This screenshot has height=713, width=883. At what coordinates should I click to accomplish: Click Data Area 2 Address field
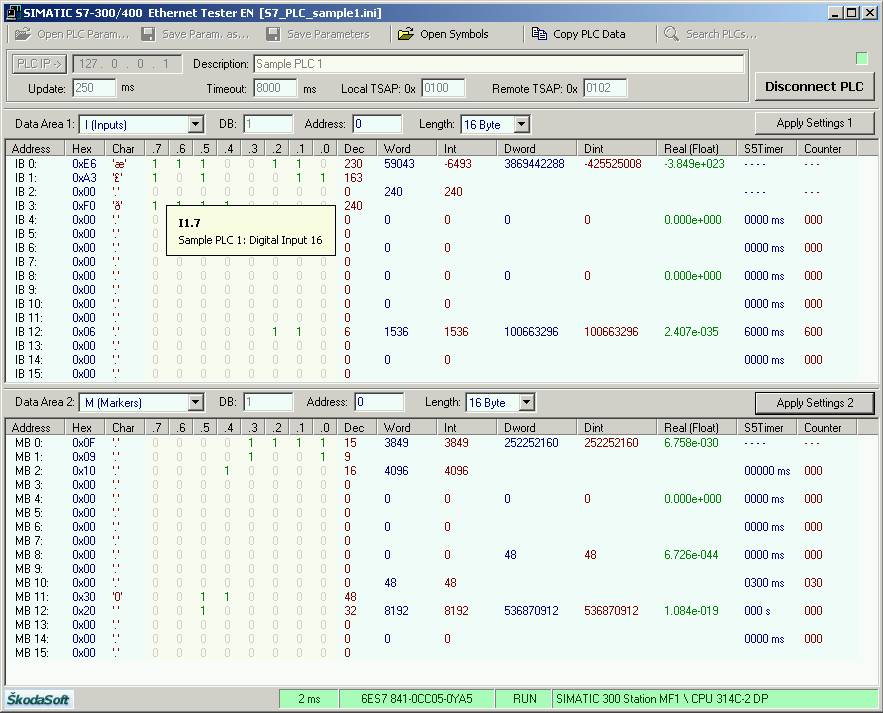379,402
